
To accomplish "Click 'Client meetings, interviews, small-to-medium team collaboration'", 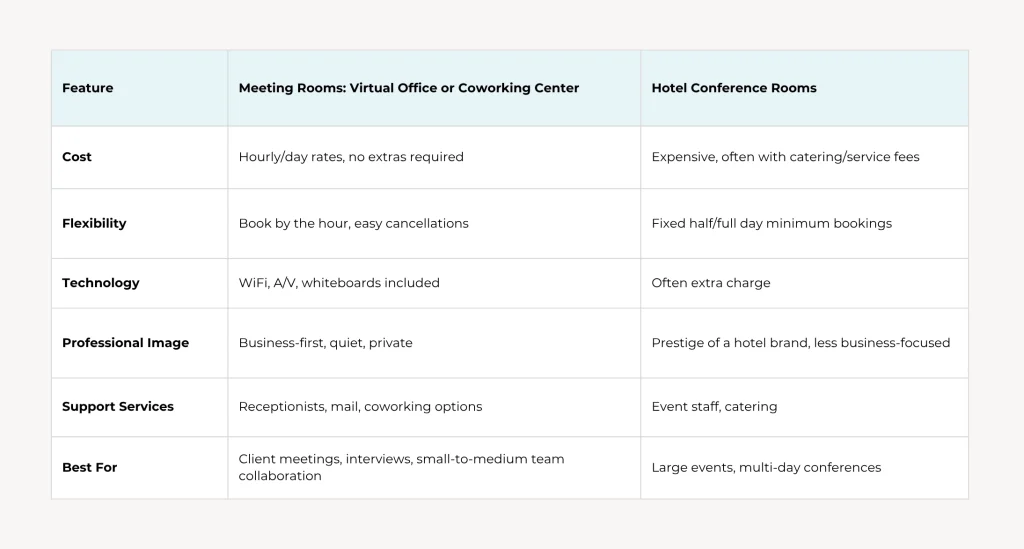I will click(401, 467).
